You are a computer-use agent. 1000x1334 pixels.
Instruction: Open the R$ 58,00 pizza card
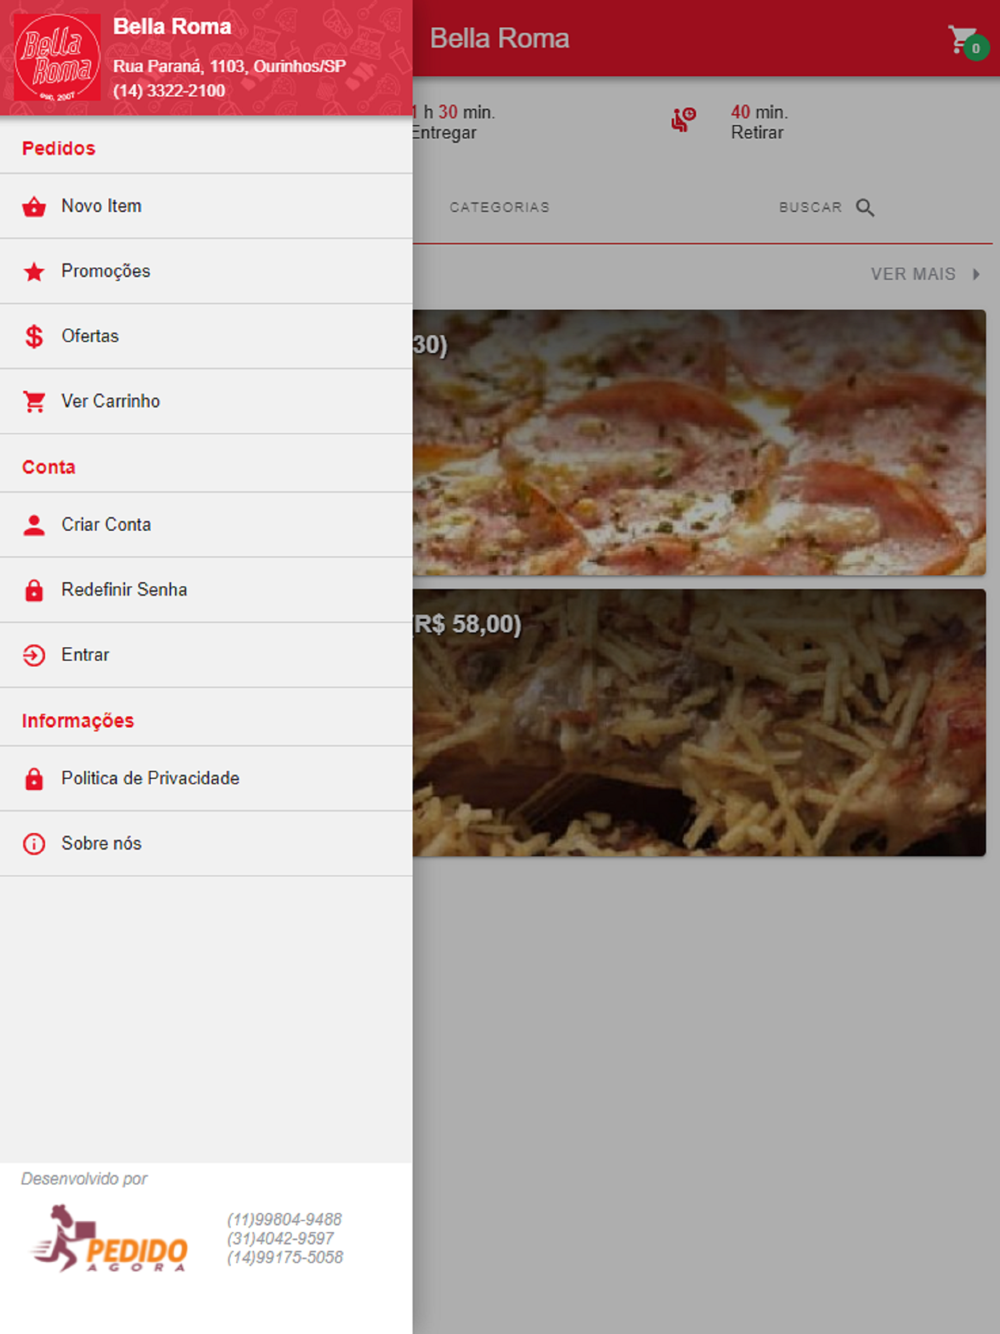pyautogui.click(x=699, y=722)
